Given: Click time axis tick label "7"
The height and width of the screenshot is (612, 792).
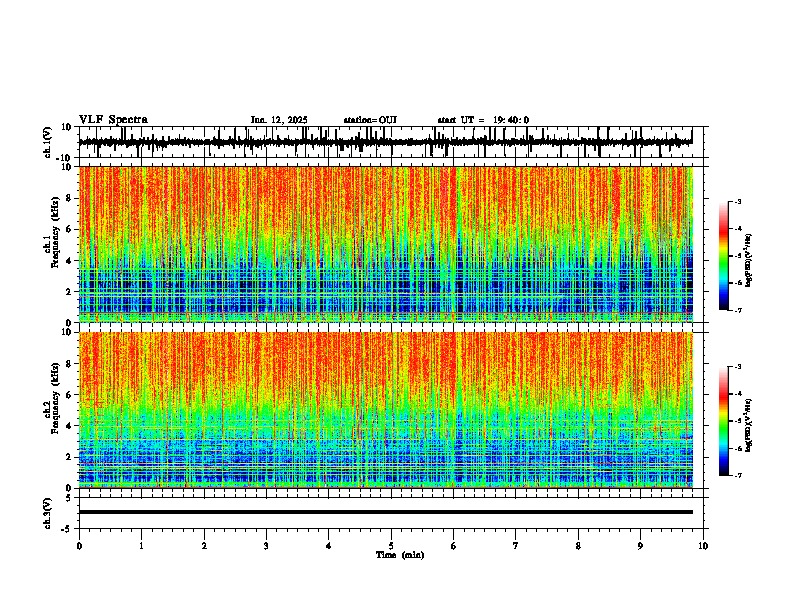Looking at the screenshot, I should click(516, 546).
